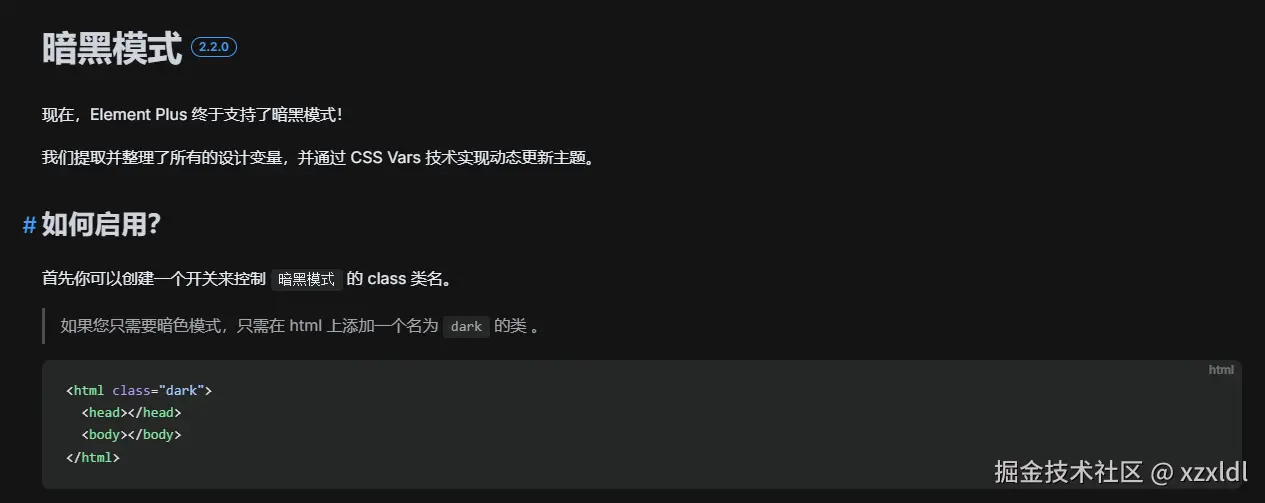This screenshot has height=503, width=1265.
Task: Click the class attribute in the code block
Action: point(131,390)
